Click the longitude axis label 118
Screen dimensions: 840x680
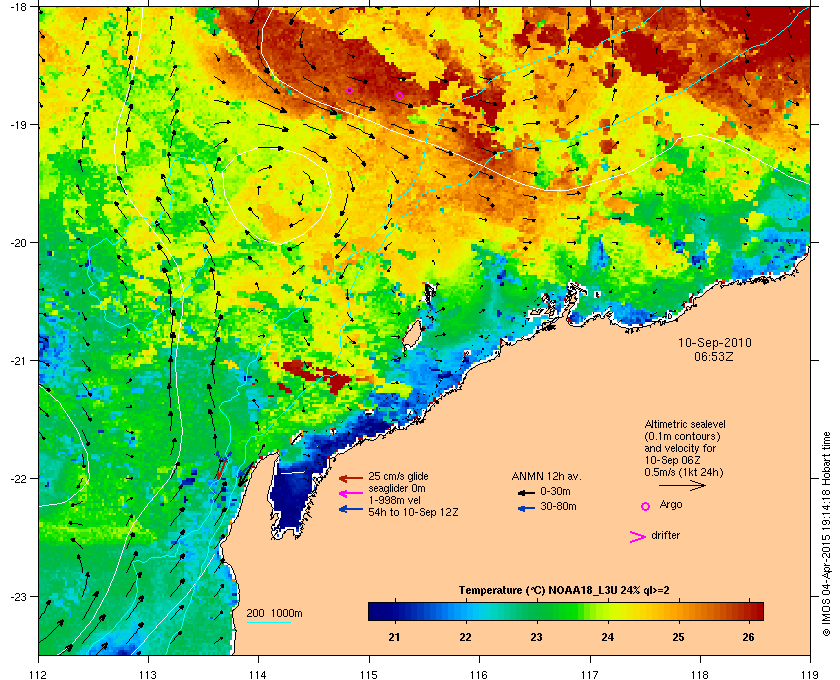click(x=700, y=674)
